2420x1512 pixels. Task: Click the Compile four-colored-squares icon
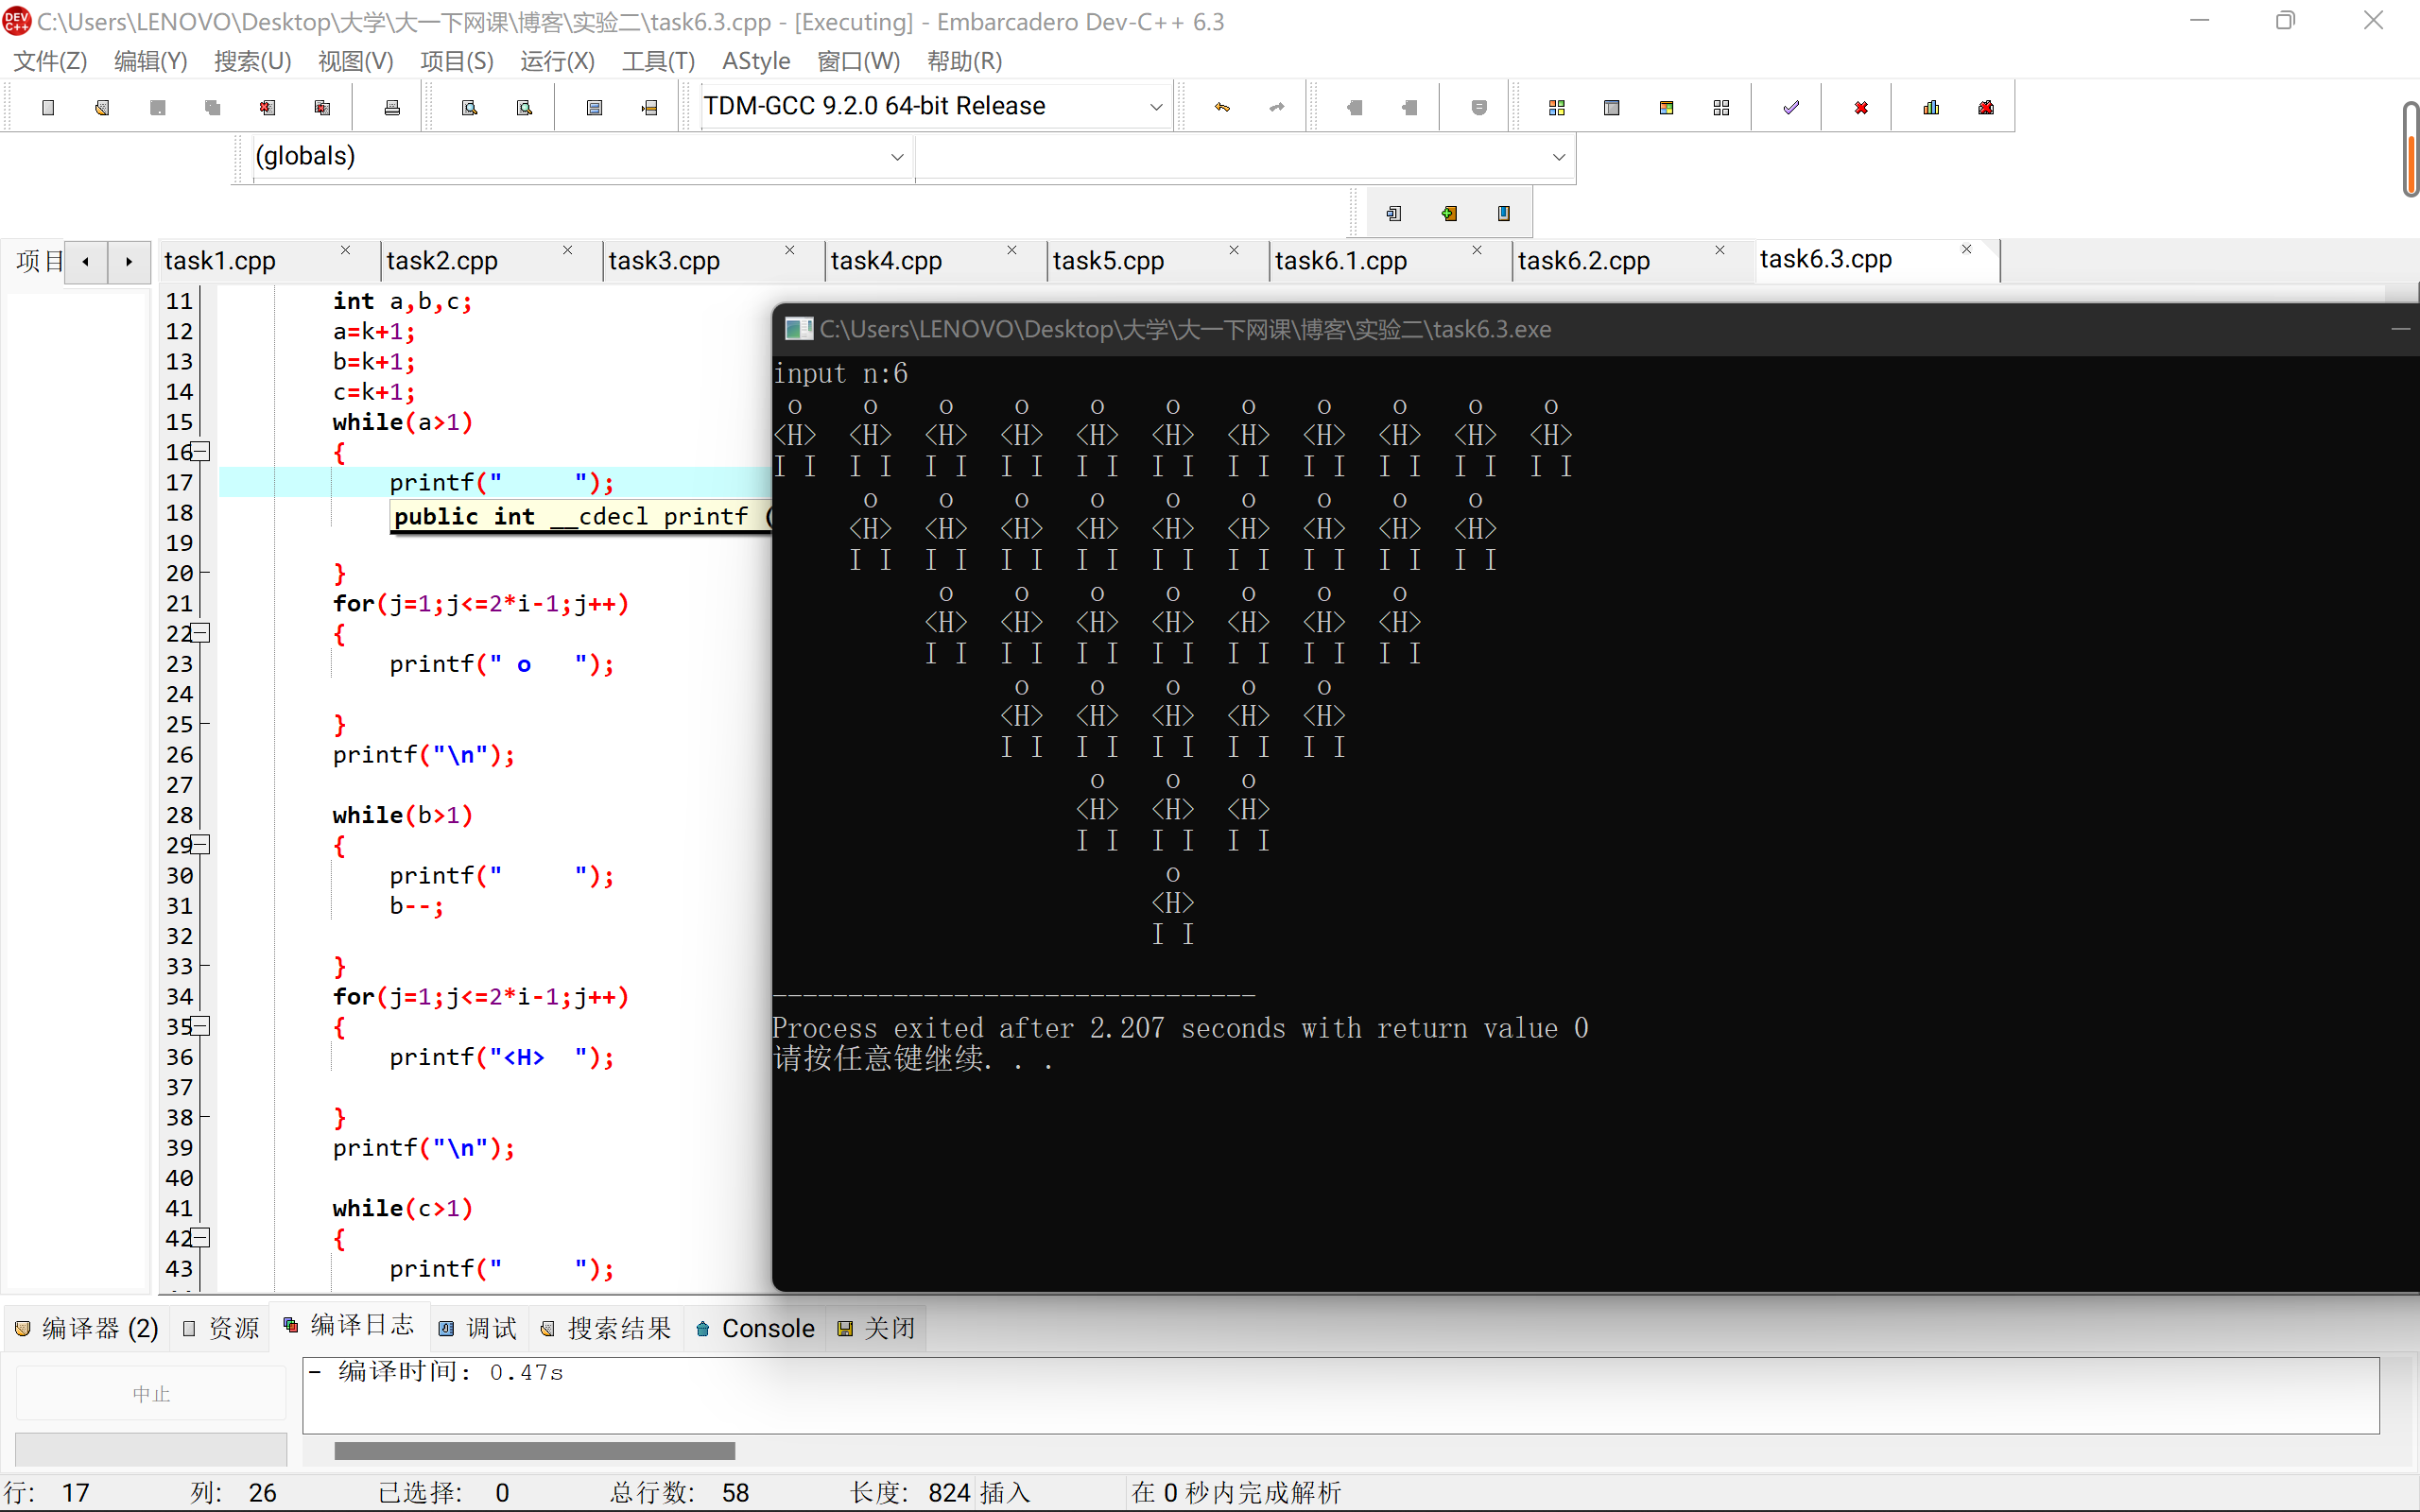1556,107
